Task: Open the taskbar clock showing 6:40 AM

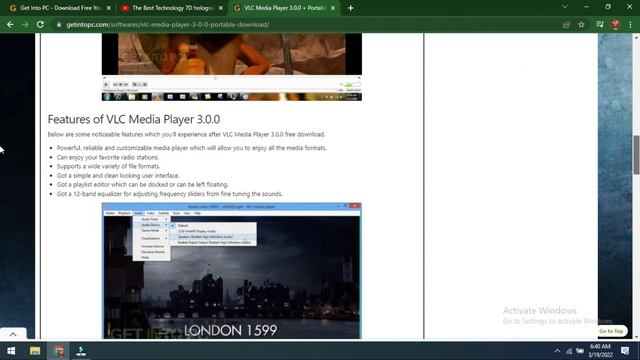Action: 600,351
